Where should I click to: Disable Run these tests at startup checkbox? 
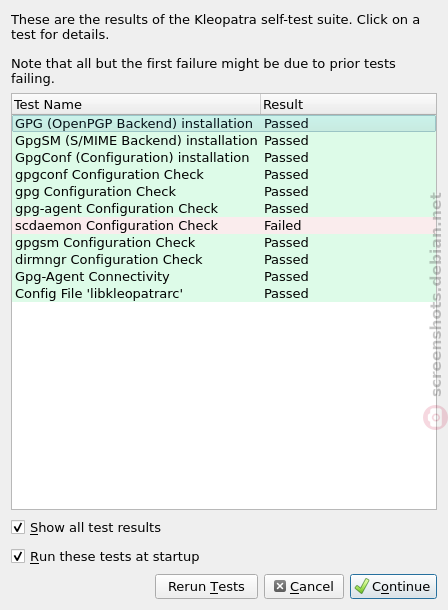tap(18, 556)
